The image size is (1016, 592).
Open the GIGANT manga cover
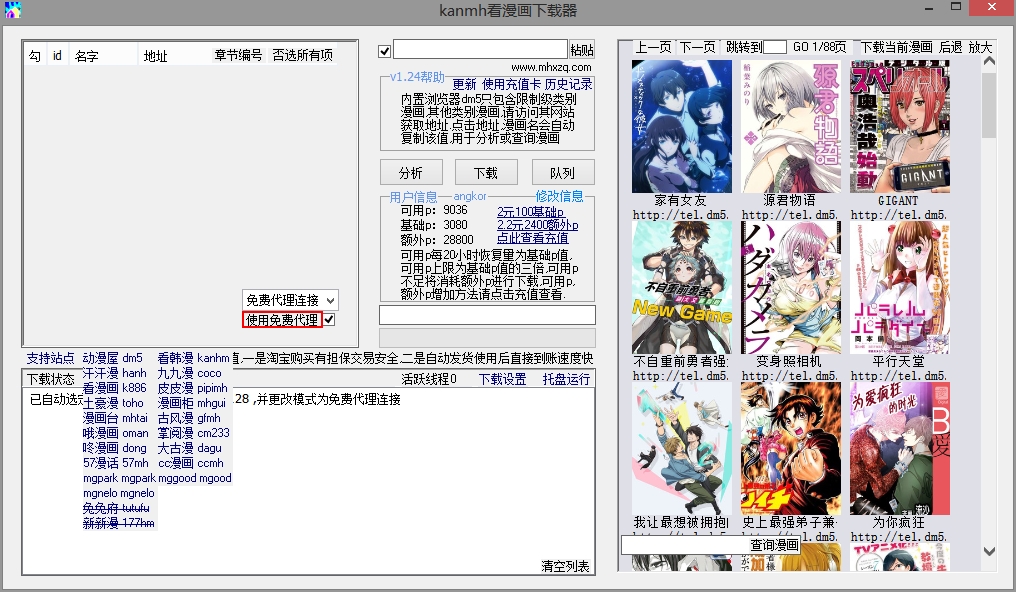click(x=899, y=126)
